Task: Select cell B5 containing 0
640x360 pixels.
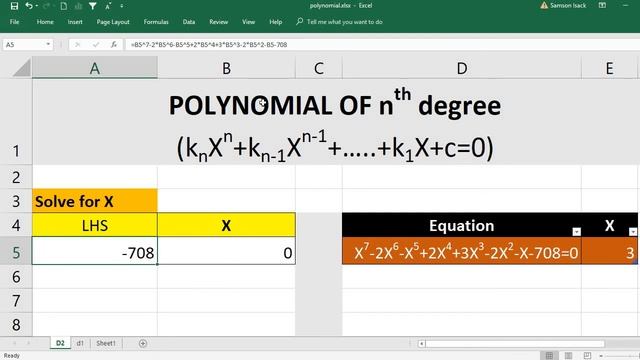Action: pyautogui.click(x=226, y=251)
